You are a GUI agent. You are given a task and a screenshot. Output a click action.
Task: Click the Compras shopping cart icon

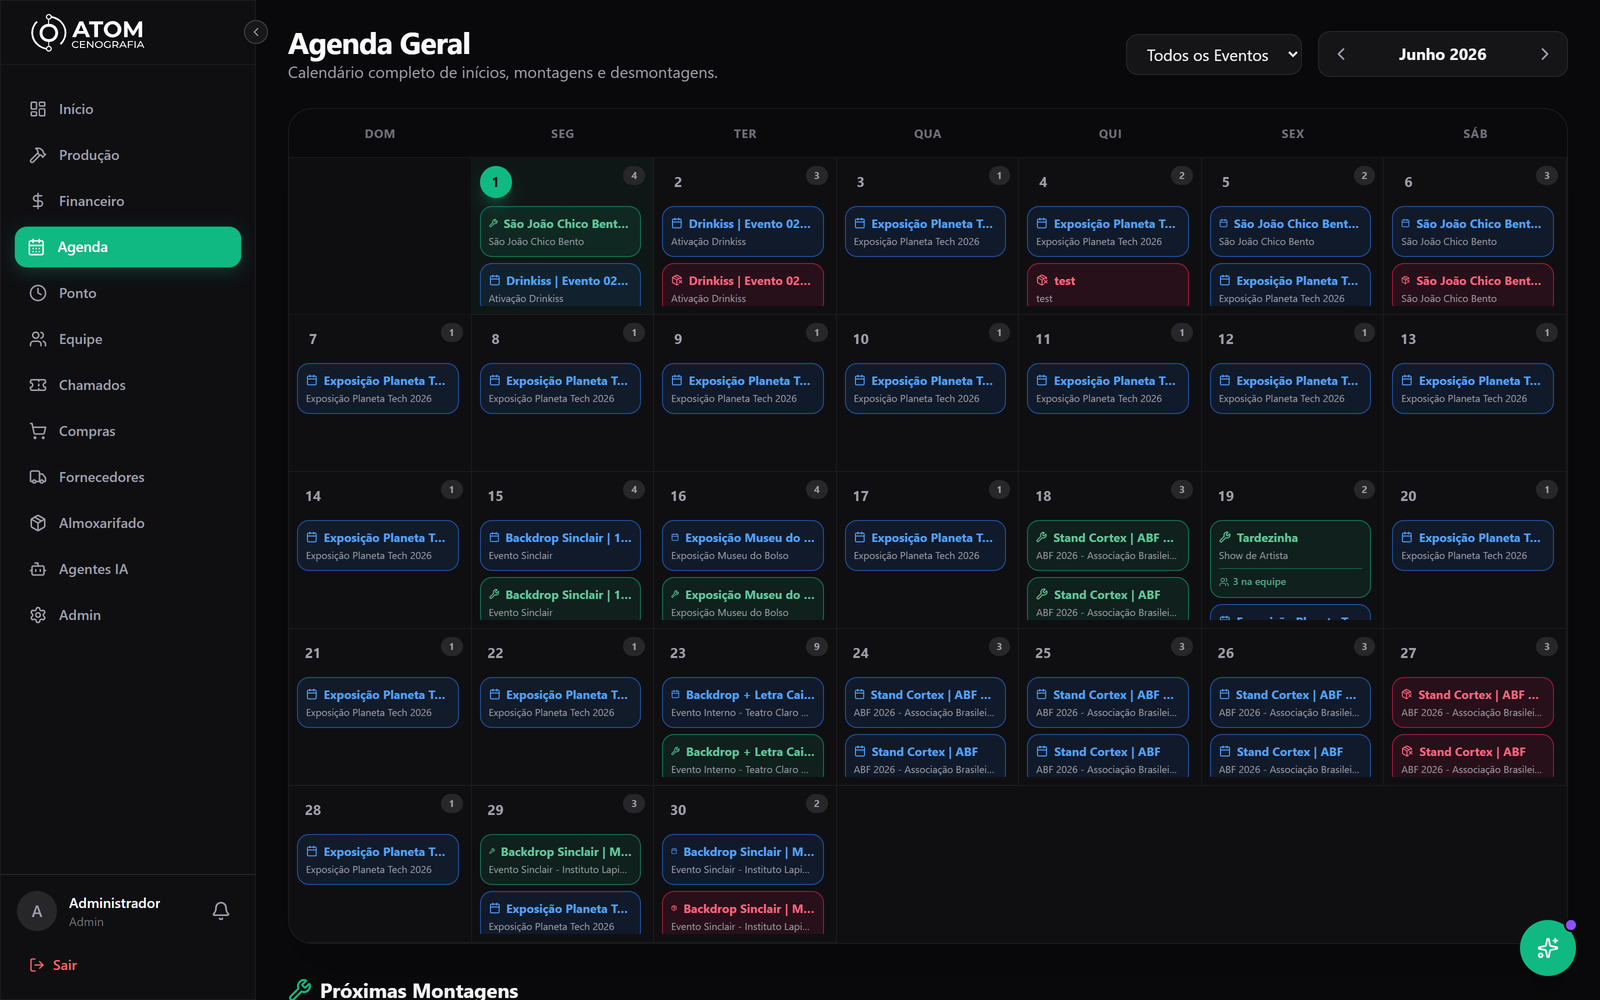click(38, 431)
